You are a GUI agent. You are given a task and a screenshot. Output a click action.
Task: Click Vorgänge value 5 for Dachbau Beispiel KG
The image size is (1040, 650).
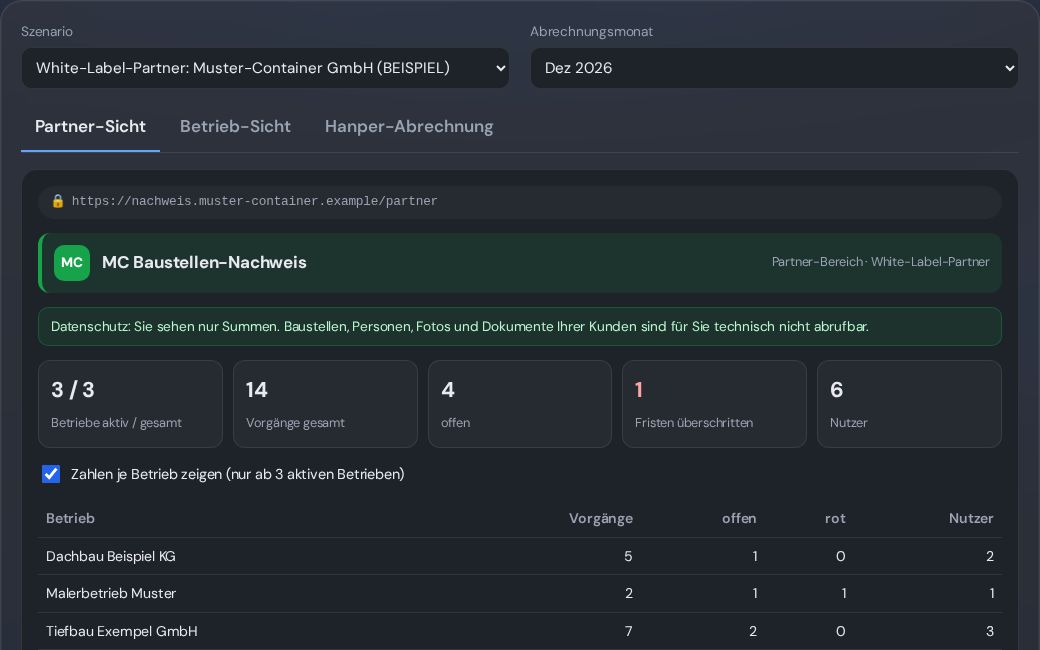tap(628, 556)
